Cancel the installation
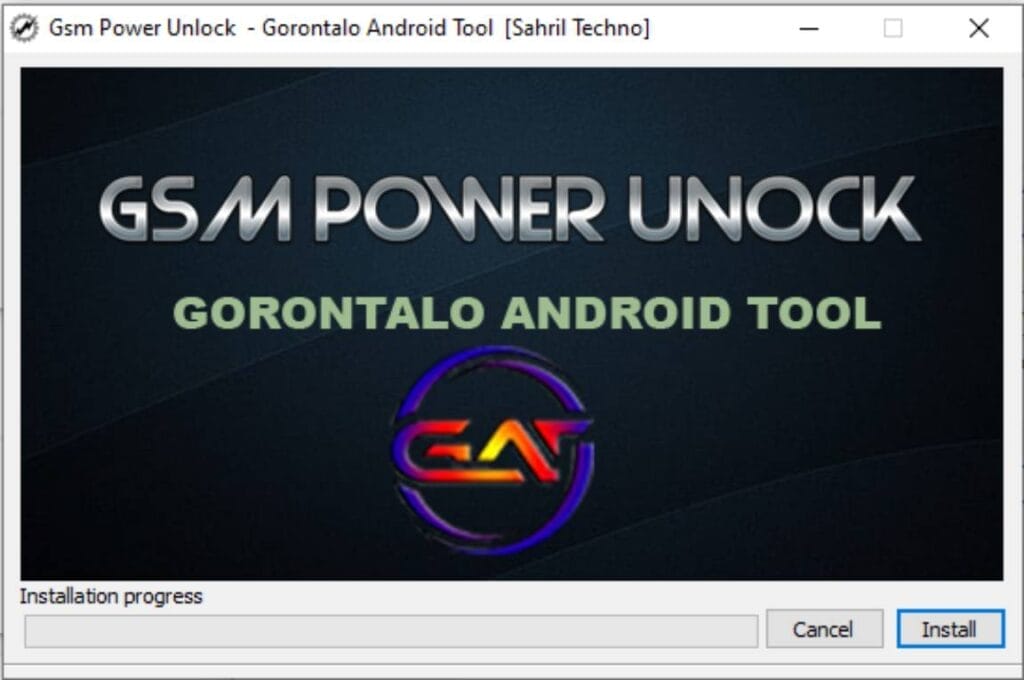1024x680 pixels. coord(824,630)
